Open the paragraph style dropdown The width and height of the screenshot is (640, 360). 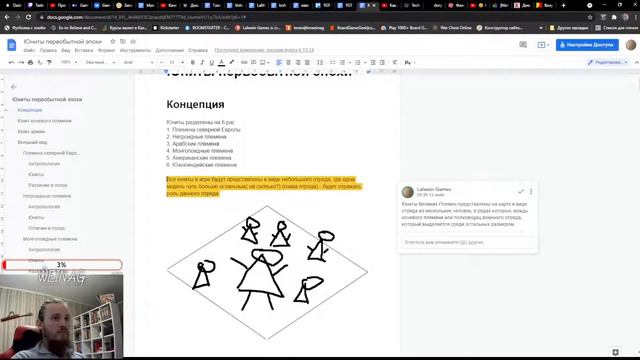[100, 62]
